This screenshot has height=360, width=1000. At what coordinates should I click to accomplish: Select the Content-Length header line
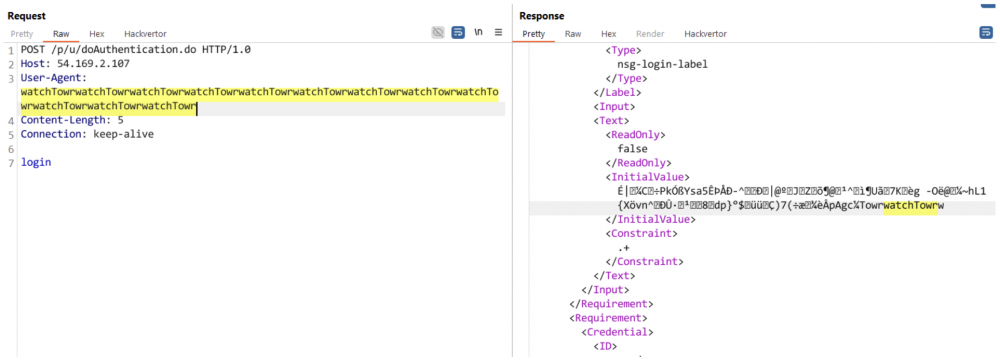(72, 120)
